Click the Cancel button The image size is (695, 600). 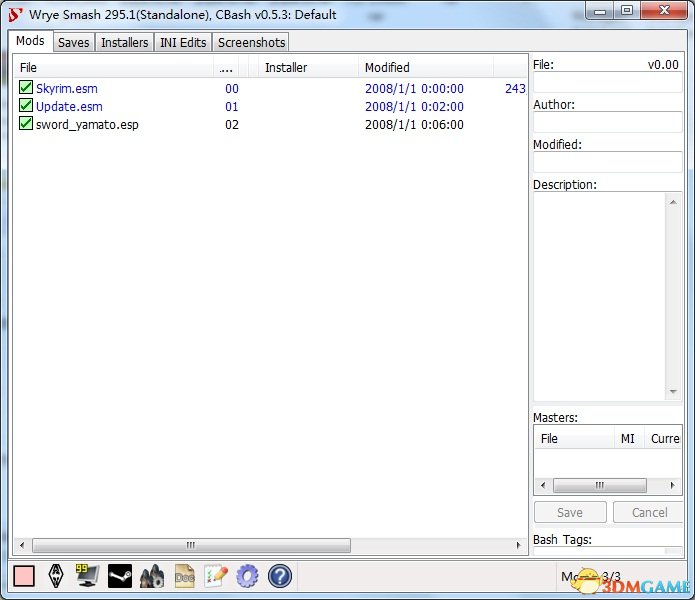(x=648, y=513)
